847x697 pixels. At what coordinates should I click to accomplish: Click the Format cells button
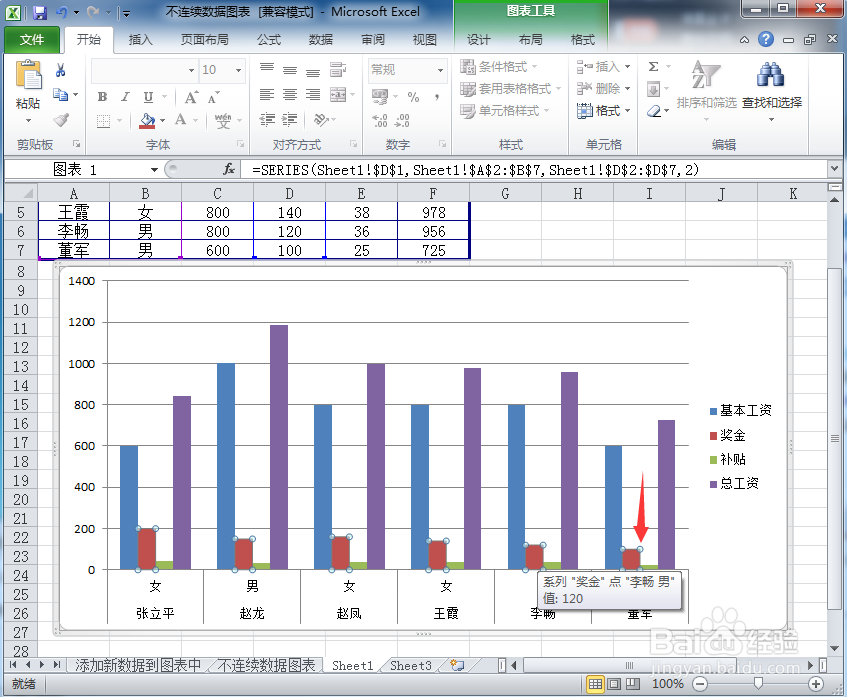(x=603, y=111)
